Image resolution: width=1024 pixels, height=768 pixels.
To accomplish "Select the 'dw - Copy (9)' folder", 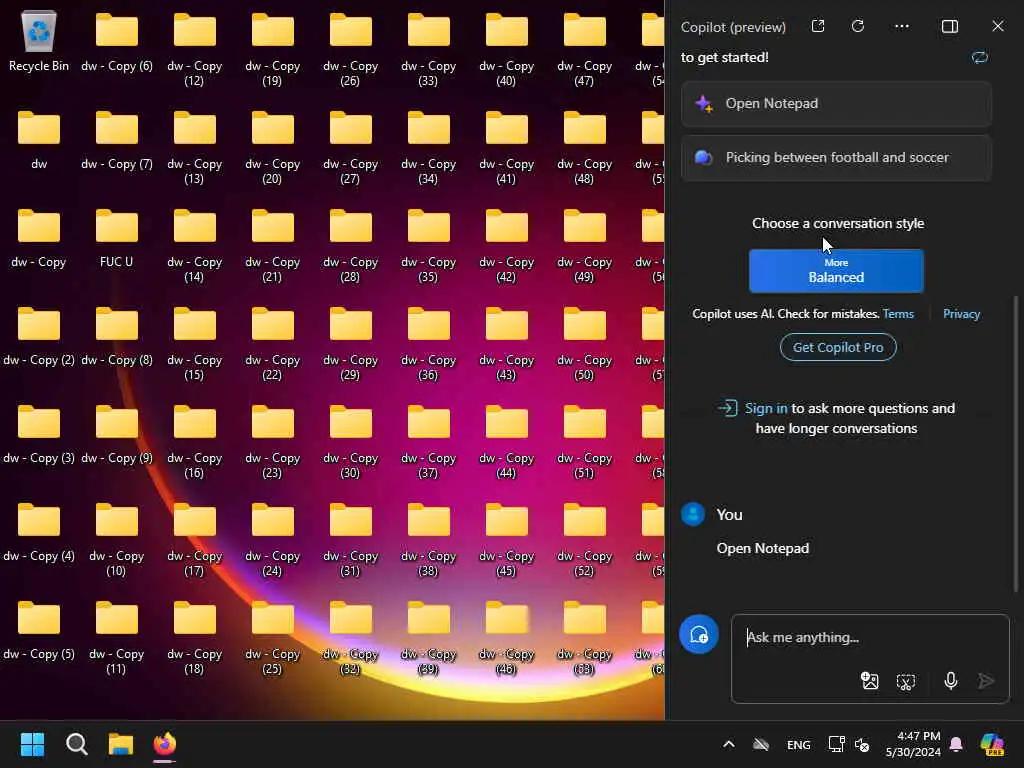I will [116, 434].
